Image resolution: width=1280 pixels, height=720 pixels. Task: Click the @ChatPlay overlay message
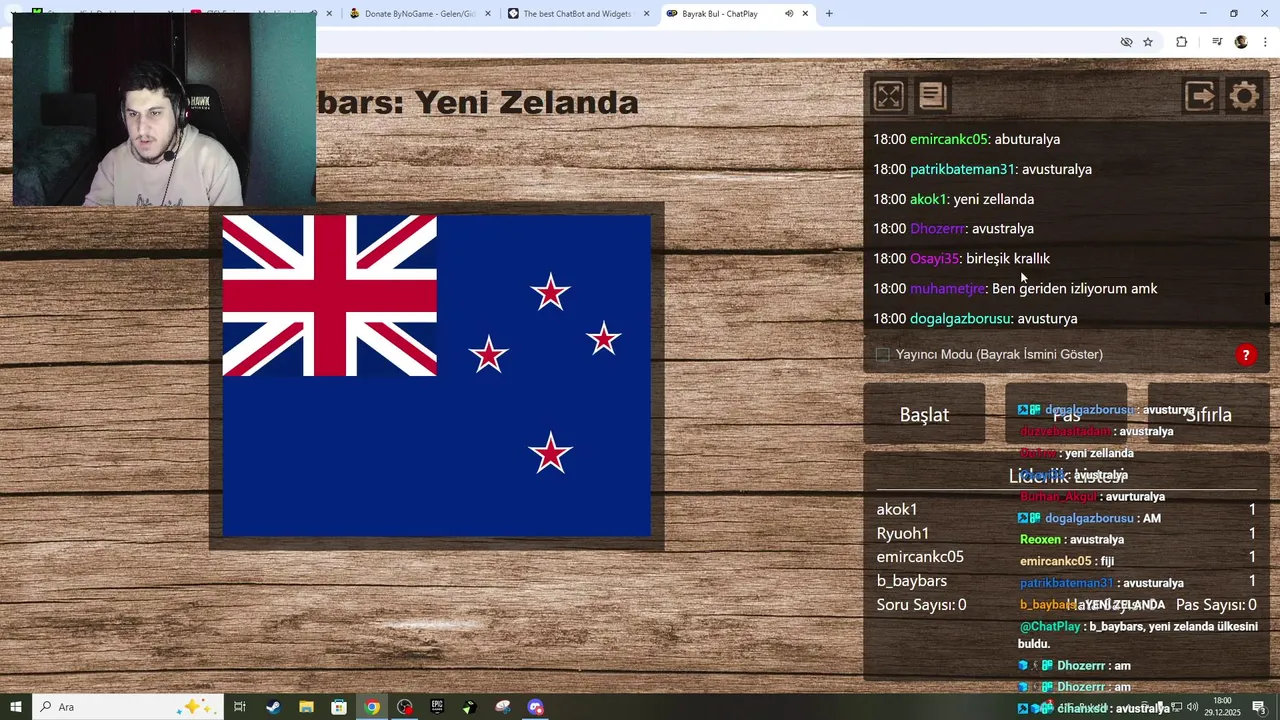[1138, 635]
